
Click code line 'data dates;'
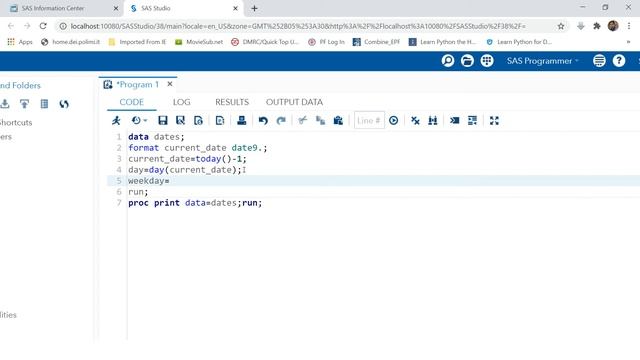pos(156,137)
